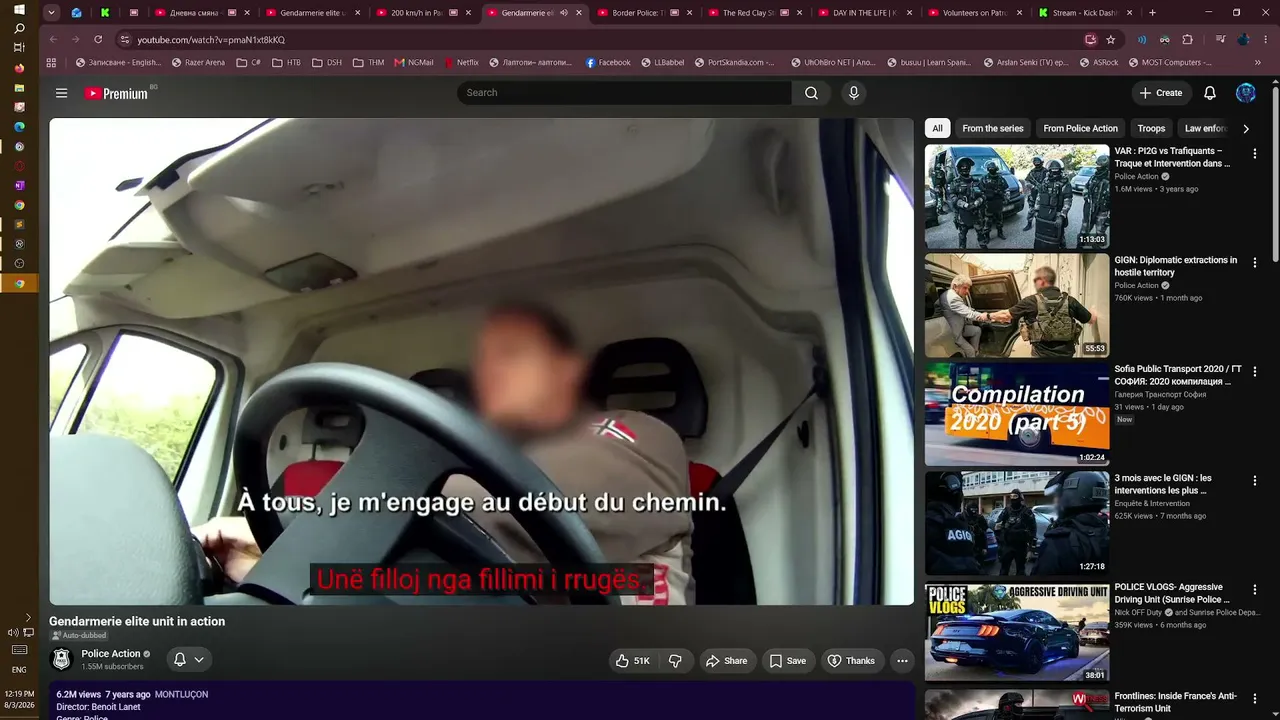
Task: Open GIGN: Diplomatic extractions video title
Action: 1176,266
